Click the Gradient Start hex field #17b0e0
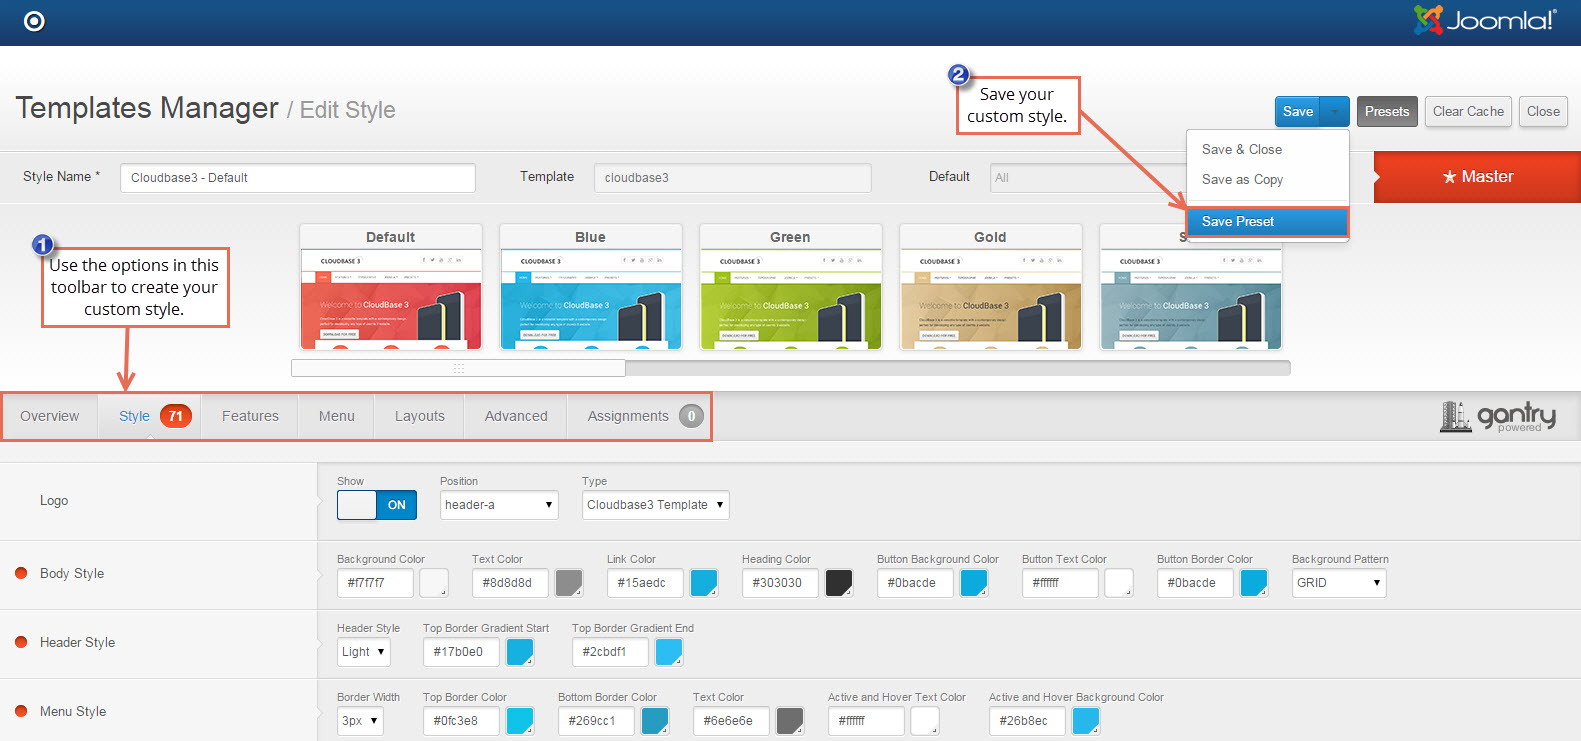1581x741 pixels. pos(462,652)
